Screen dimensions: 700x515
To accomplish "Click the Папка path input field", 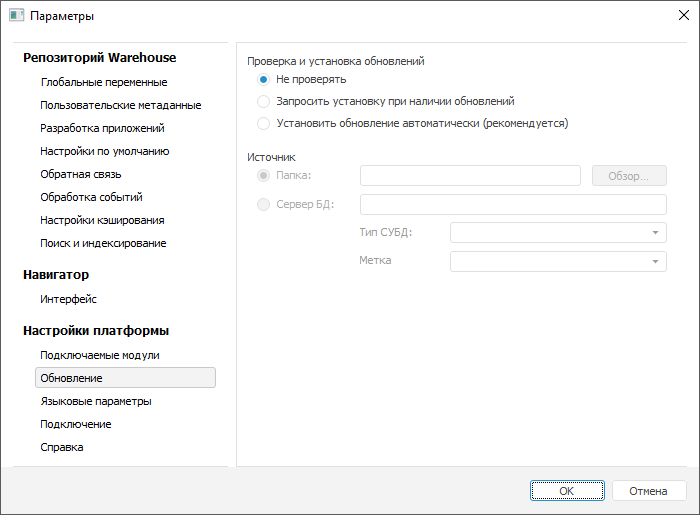I will (470, 176).
